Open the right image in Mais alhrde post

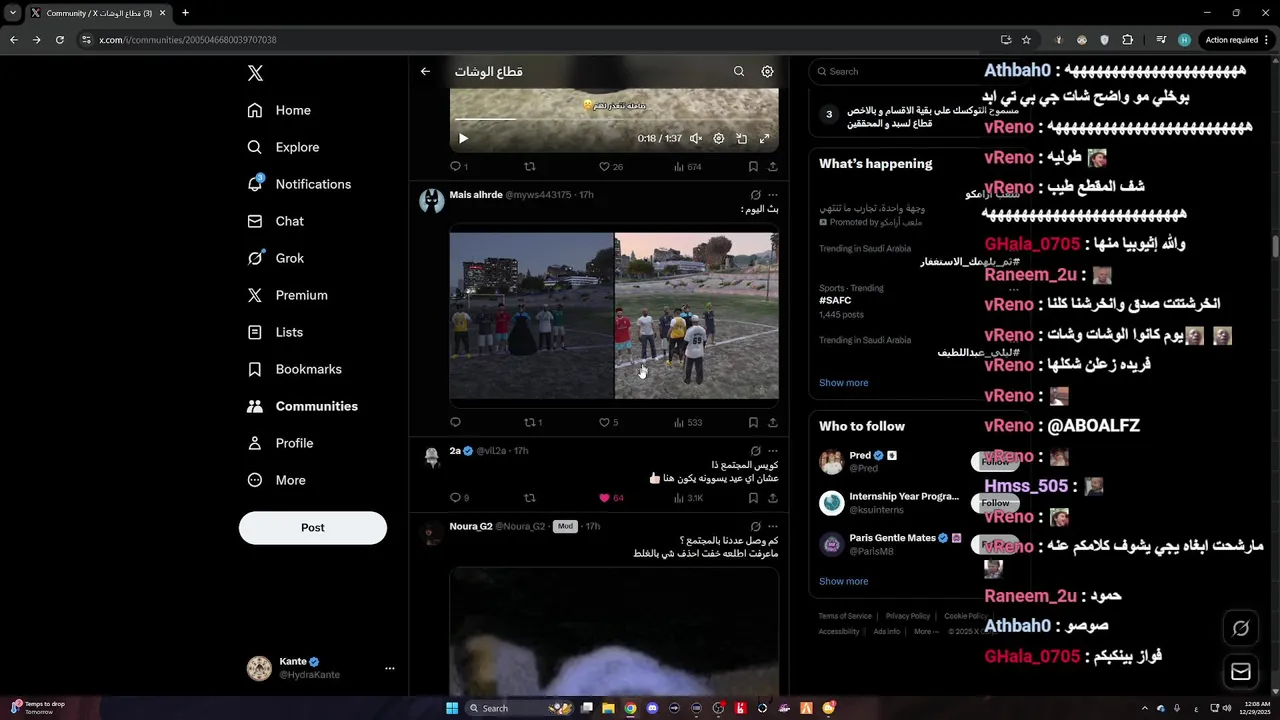(x=696, y=316)
